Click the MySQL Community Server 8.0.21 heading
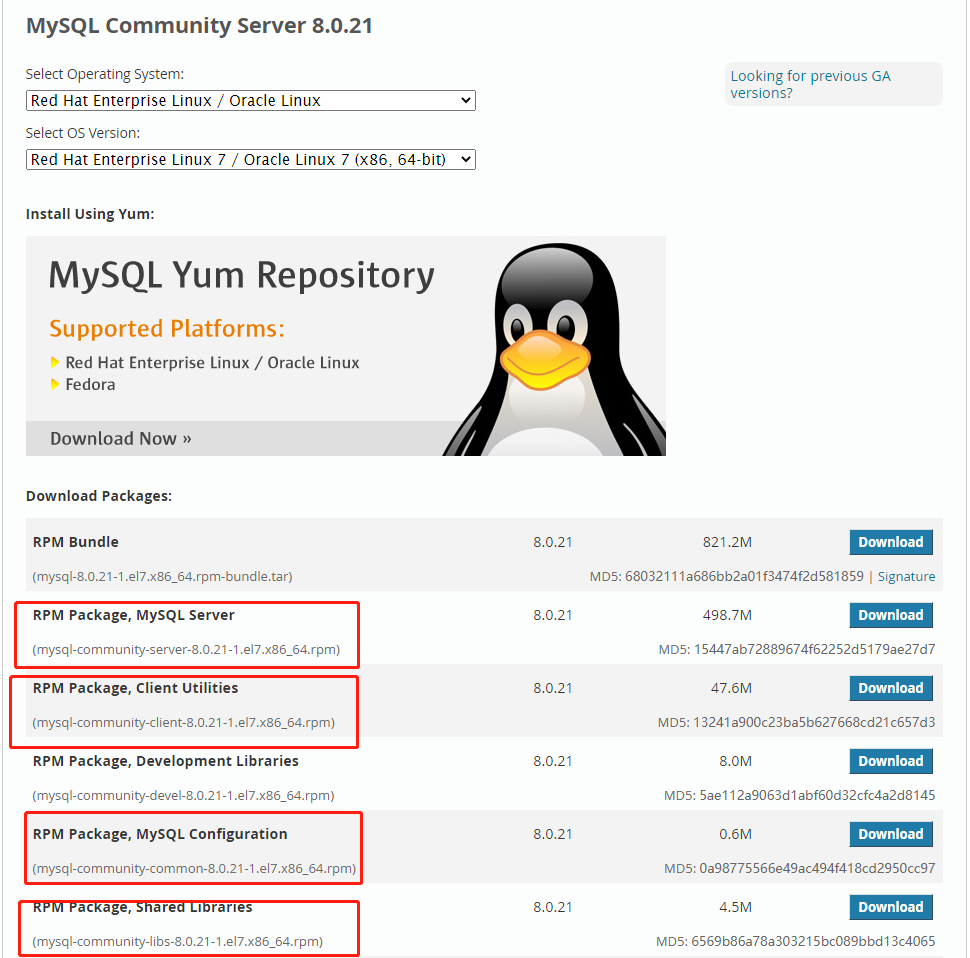 (199, 26)
